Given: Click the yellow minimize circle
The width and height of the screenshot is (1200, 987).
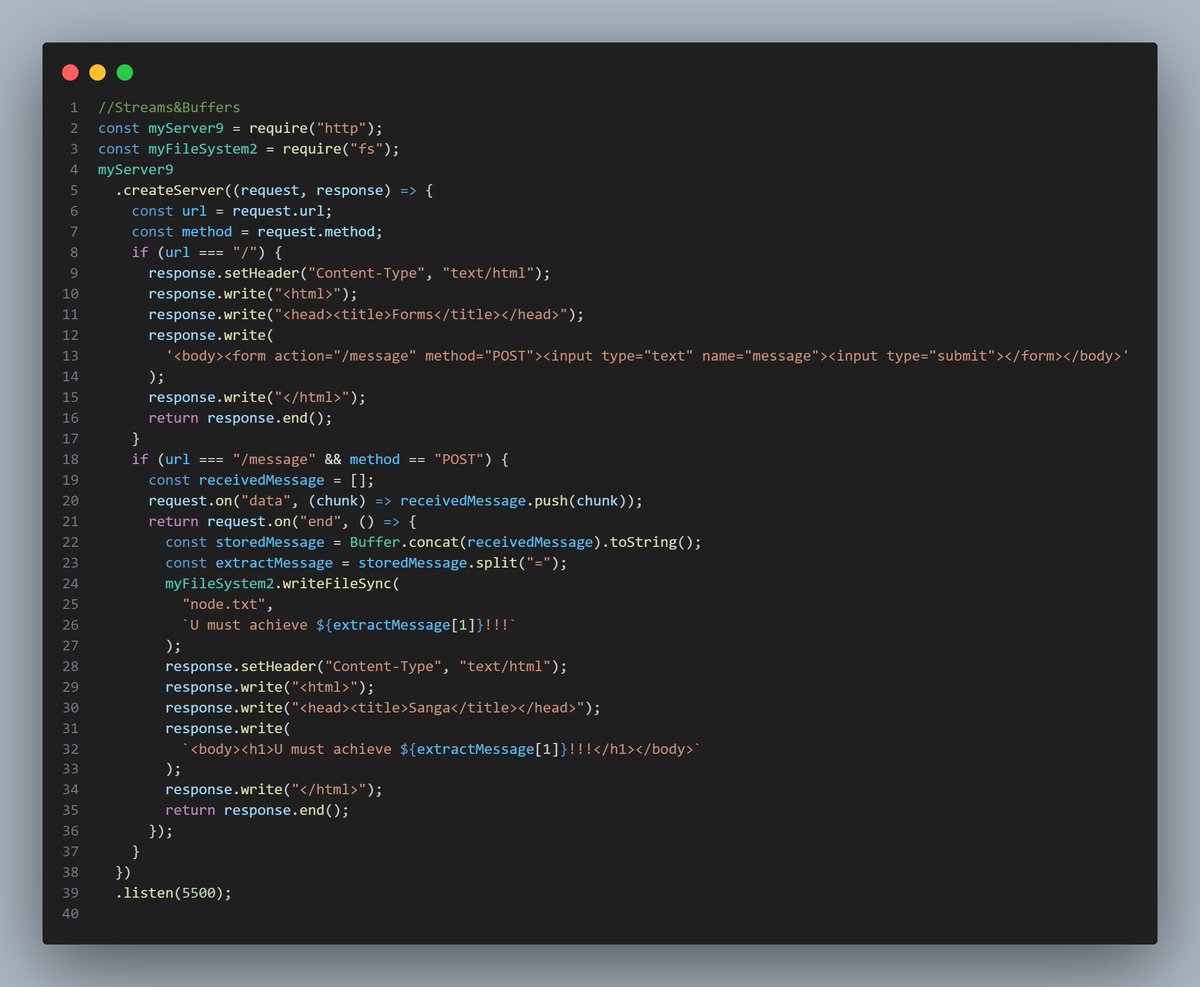Looking at the screenshot, I should click(97, 72).
